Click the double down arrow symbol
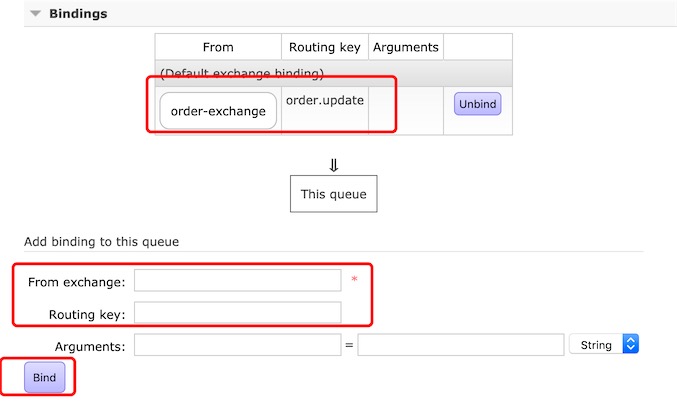Viewport: 677px width, 404px height. tap(334, 165)
